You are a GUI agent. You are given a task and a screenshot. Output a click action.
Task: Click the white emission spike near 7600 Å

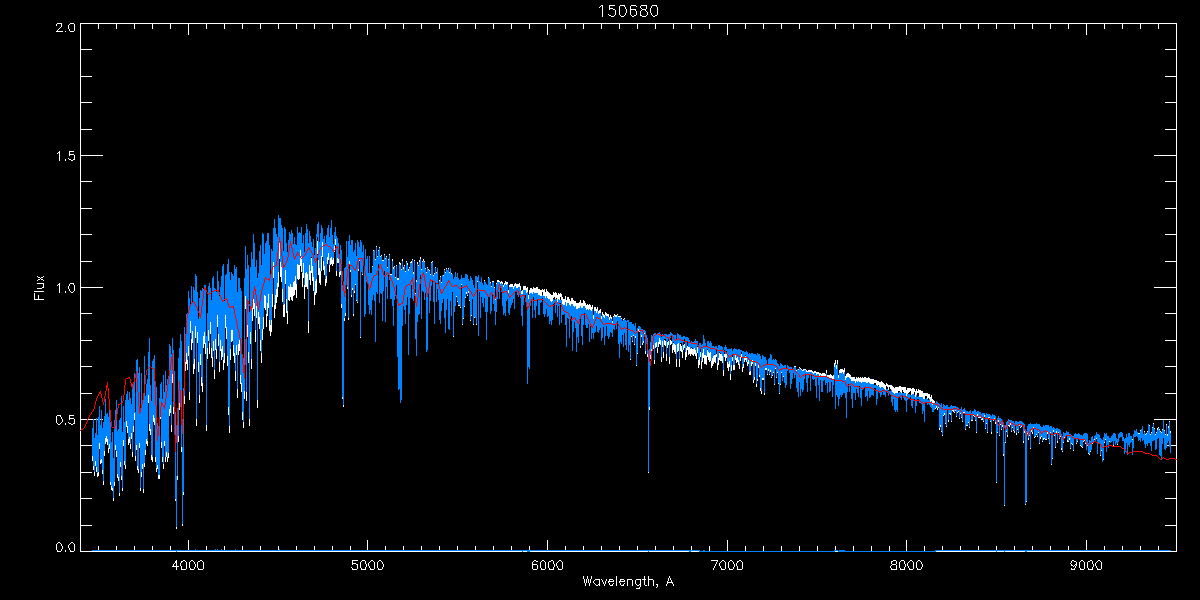pos(836,365)
